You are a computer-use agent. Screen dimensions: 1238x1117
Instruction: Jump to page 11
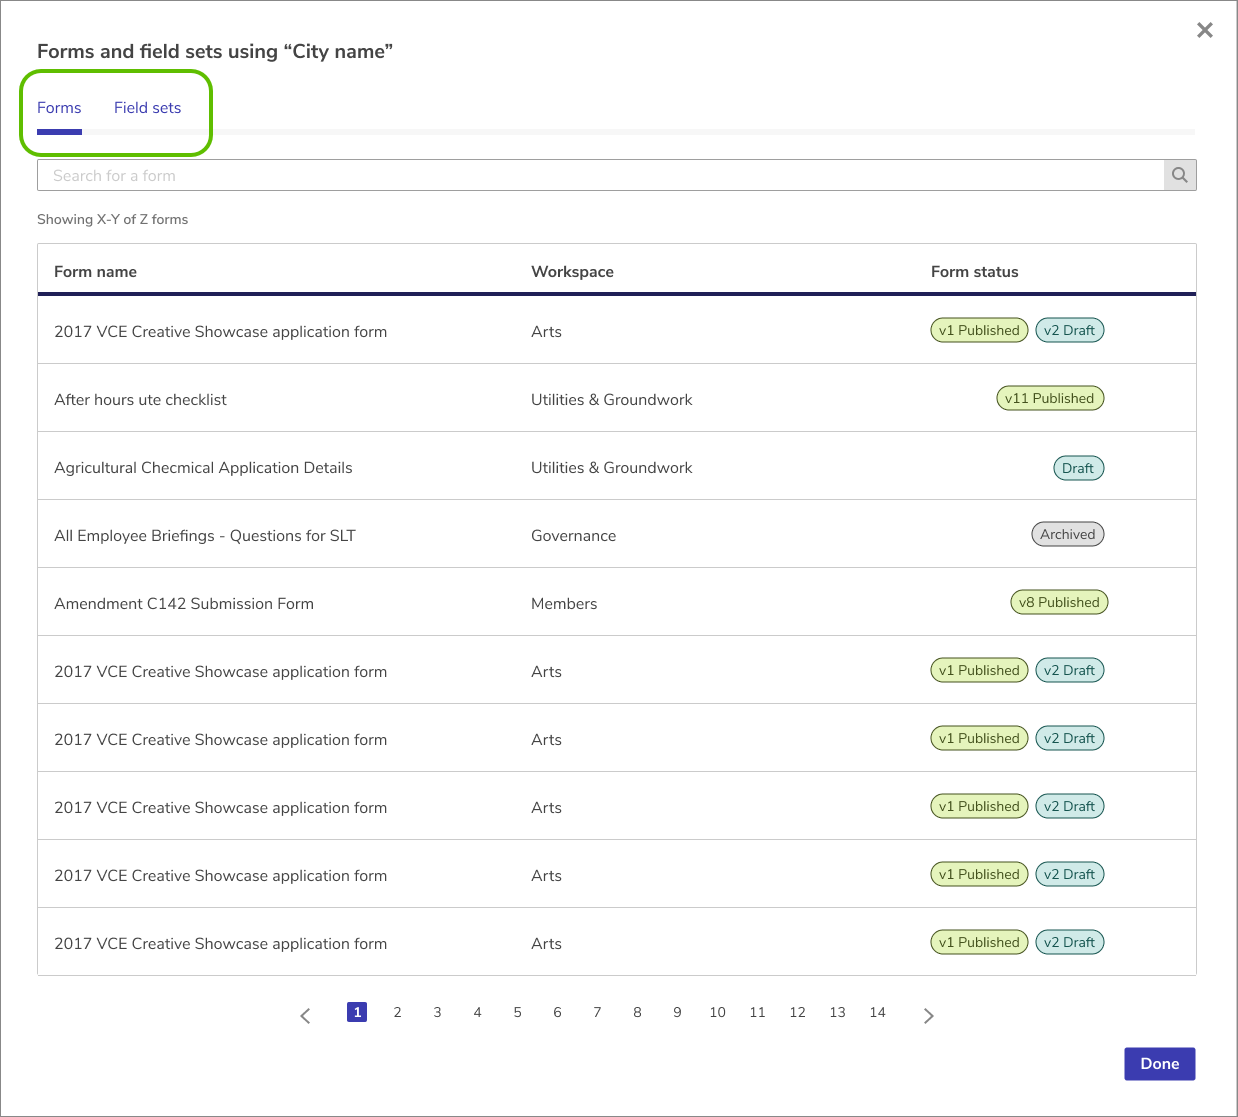757,1012
